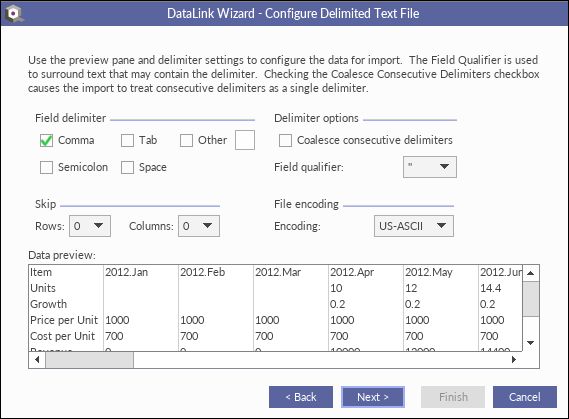This screenshot has height=419, width=569.
Task: Click the Units value '10' under 2012.Apr
Action: point(336,288)
